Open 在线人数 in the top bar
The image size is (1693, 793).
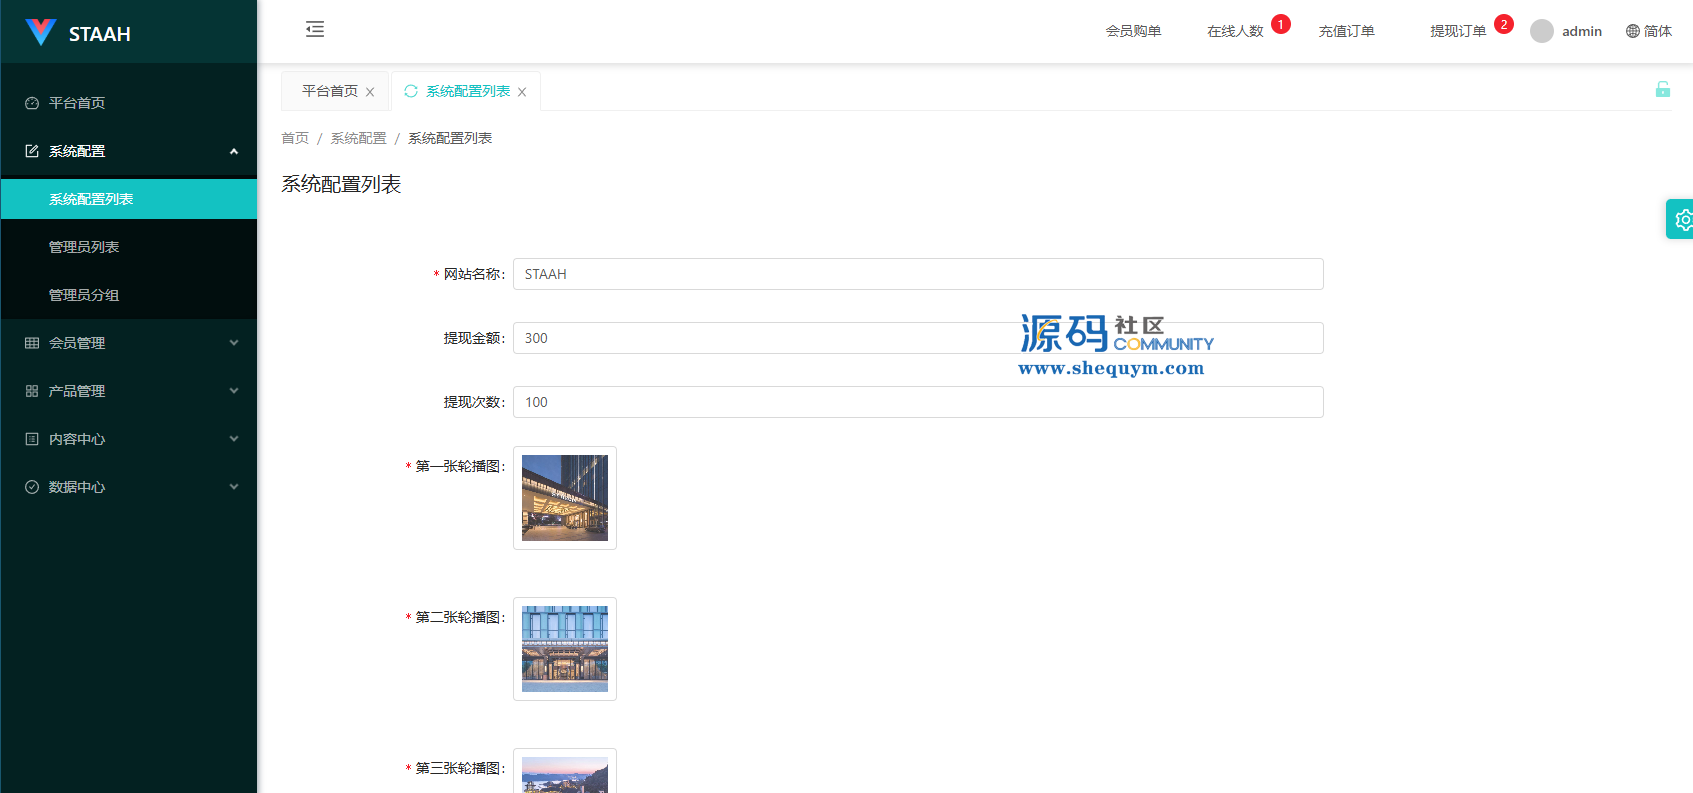pos(1235,31)
